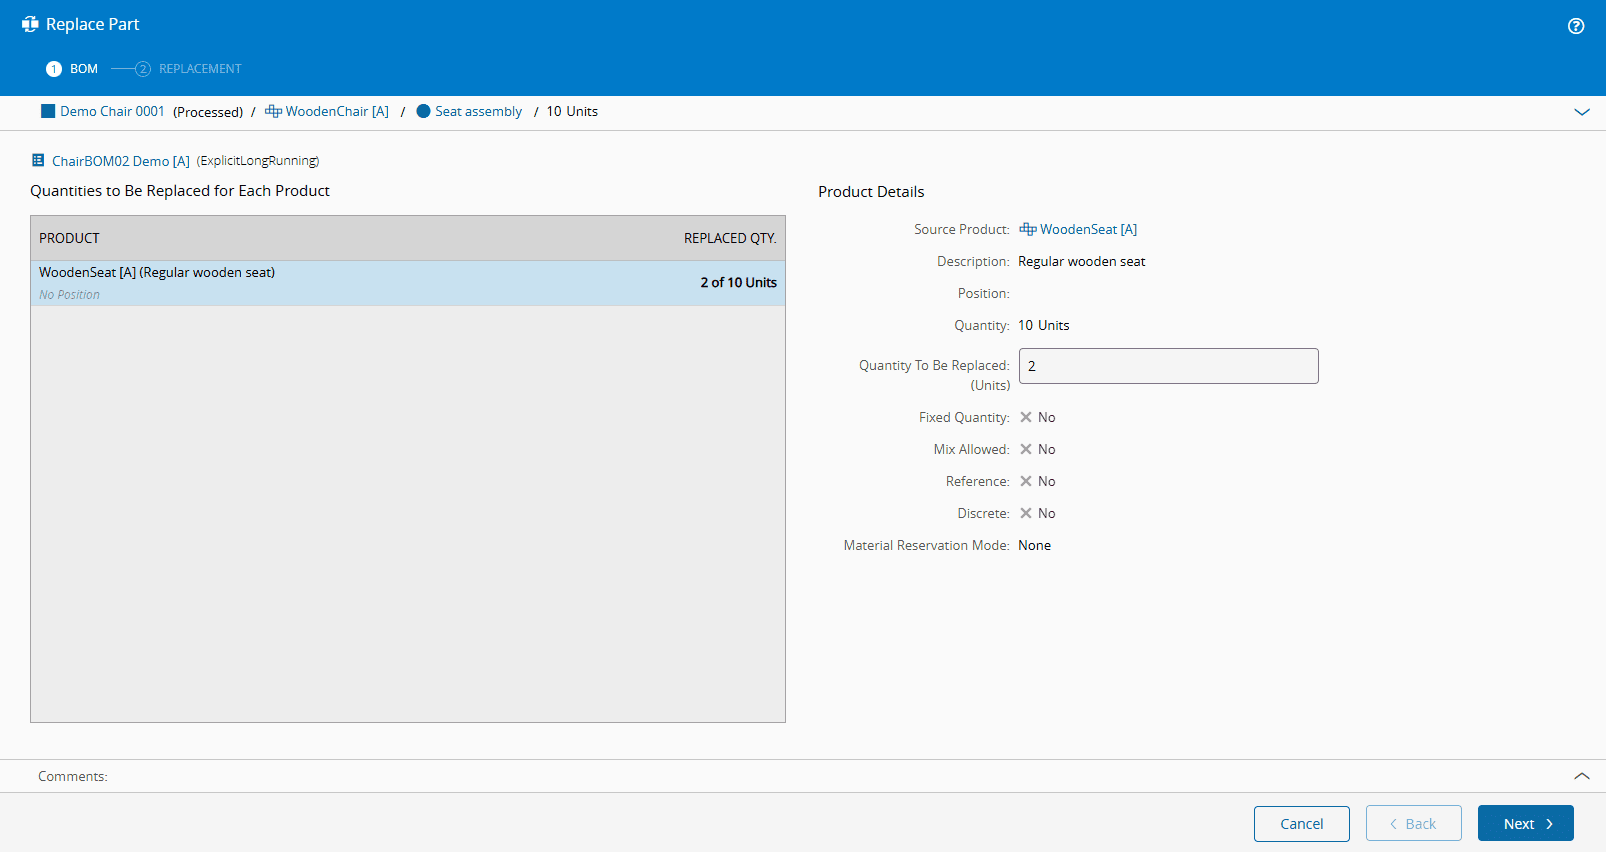Open the WoodenSeat [A] source product link
Viewport: 1606px width, 852px height.
tap(1088, 229)
